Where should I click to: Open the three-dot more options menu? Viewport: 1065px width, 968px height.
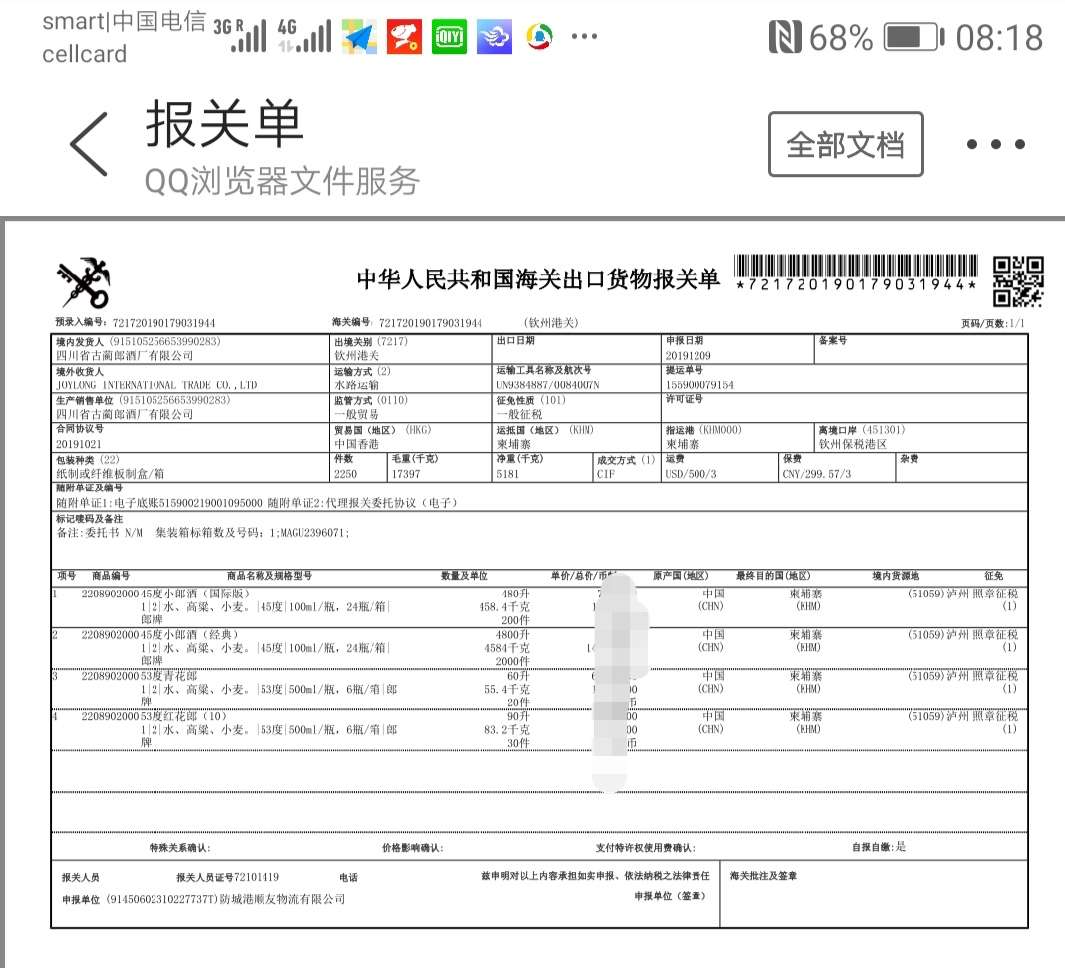pyautogui.click(x=995, y=144)
